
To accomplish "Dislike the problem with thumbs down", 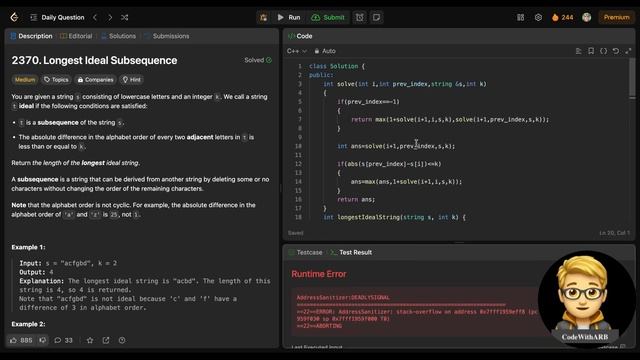I will [x=42, y=340].
